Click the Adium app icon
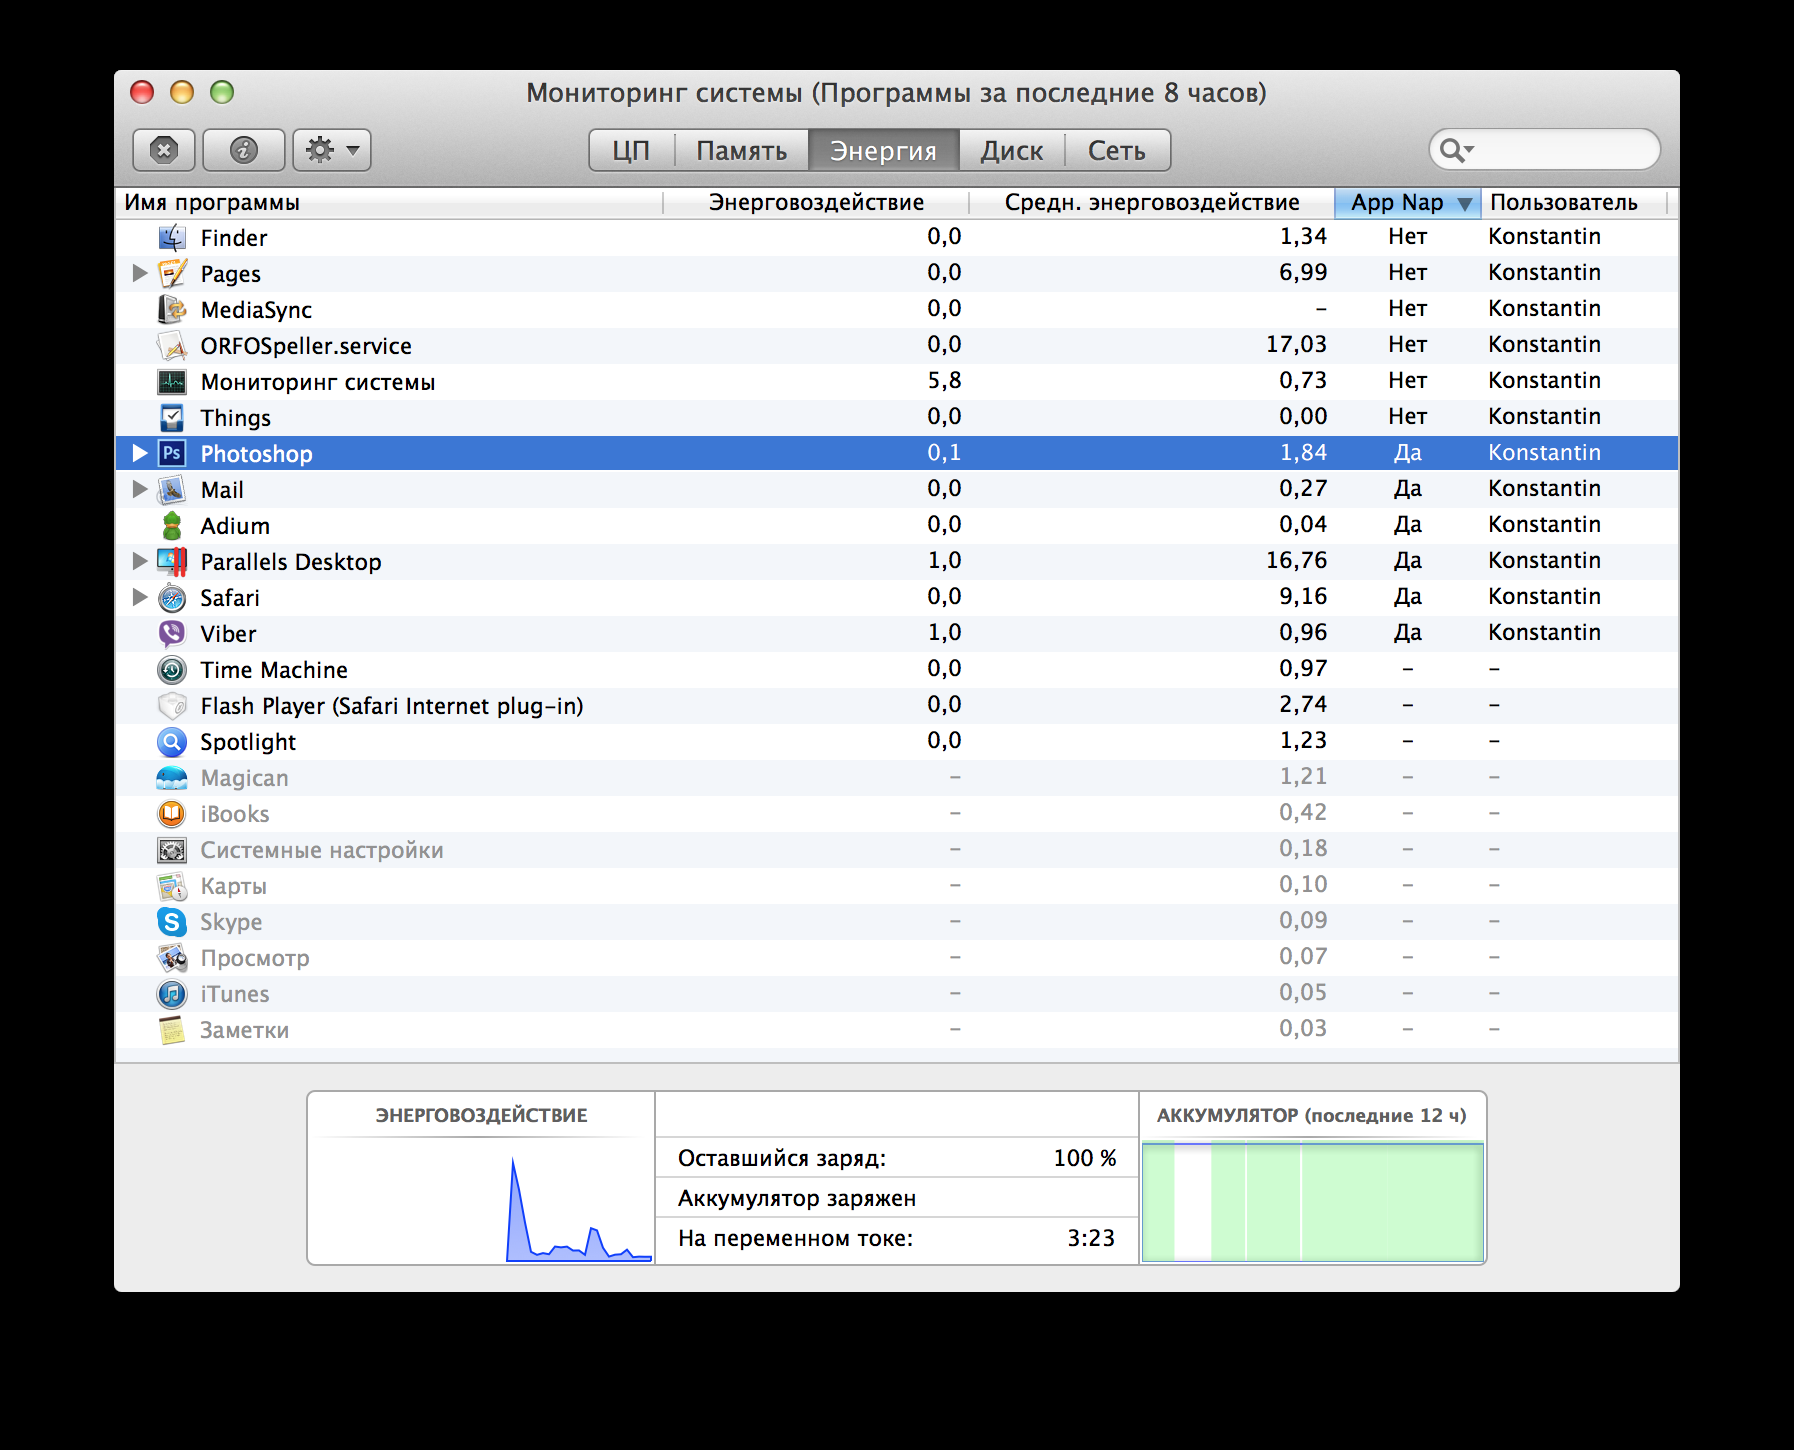Viewport: 1794px width, 1450px height. [x=172, y=525]
